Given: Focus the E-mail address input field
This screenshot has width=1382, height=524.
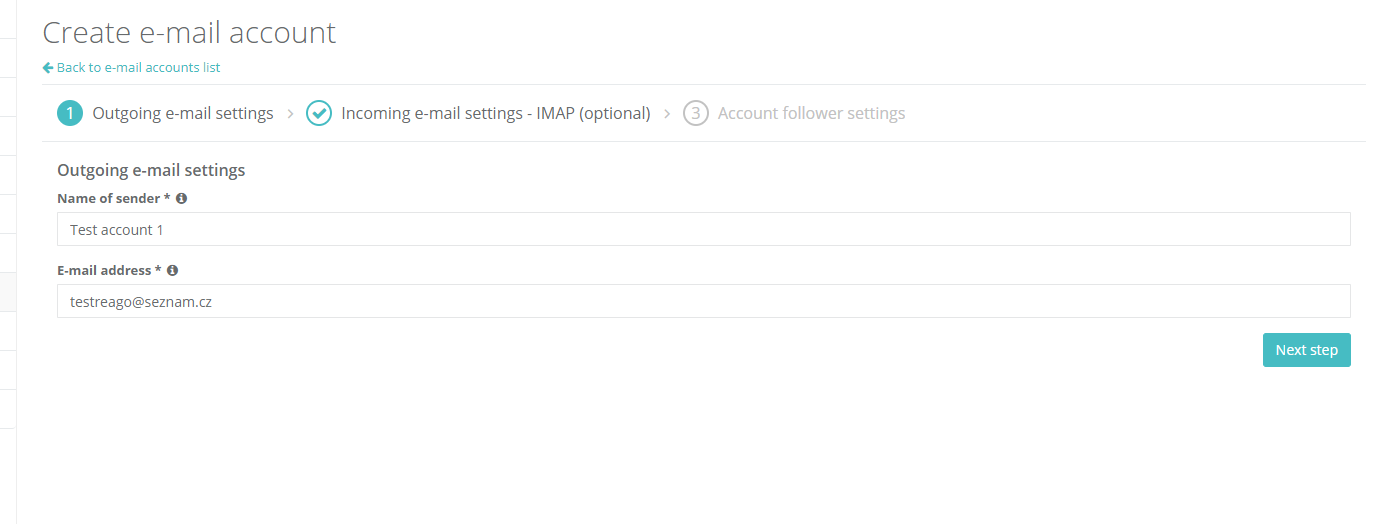Looking at the screenshot, I should tap(704, 301).
